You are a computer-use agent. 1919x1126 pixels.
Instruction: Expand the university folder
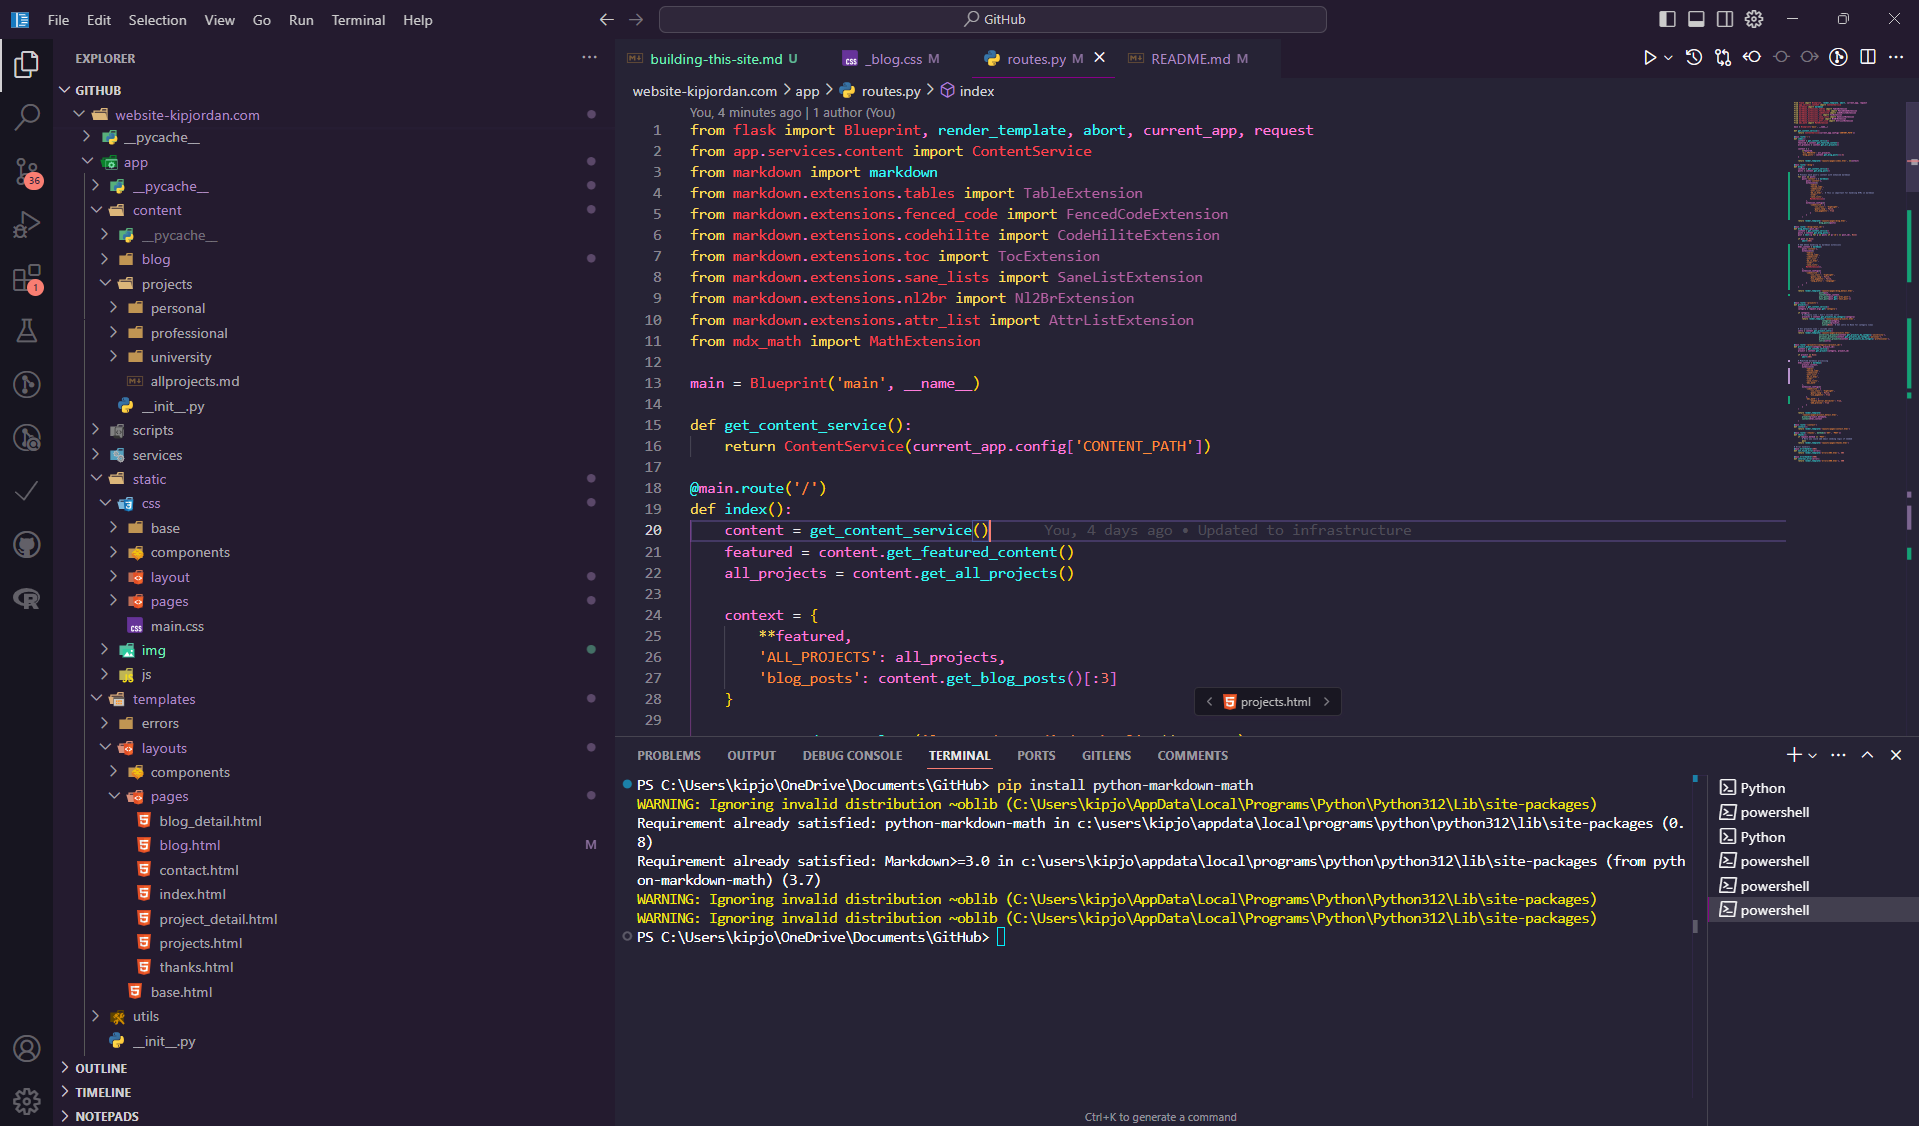point(335,357)
